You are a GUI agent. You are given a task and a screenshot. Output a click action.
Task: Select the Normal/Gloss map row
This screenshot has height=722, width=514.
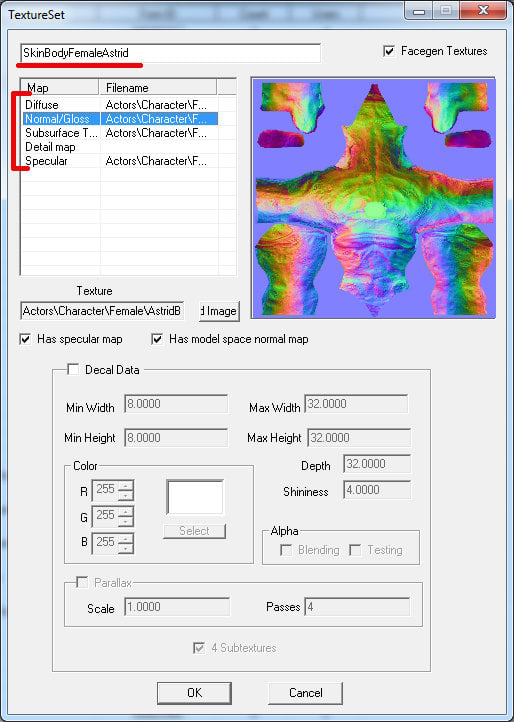[x=120, y=119]
